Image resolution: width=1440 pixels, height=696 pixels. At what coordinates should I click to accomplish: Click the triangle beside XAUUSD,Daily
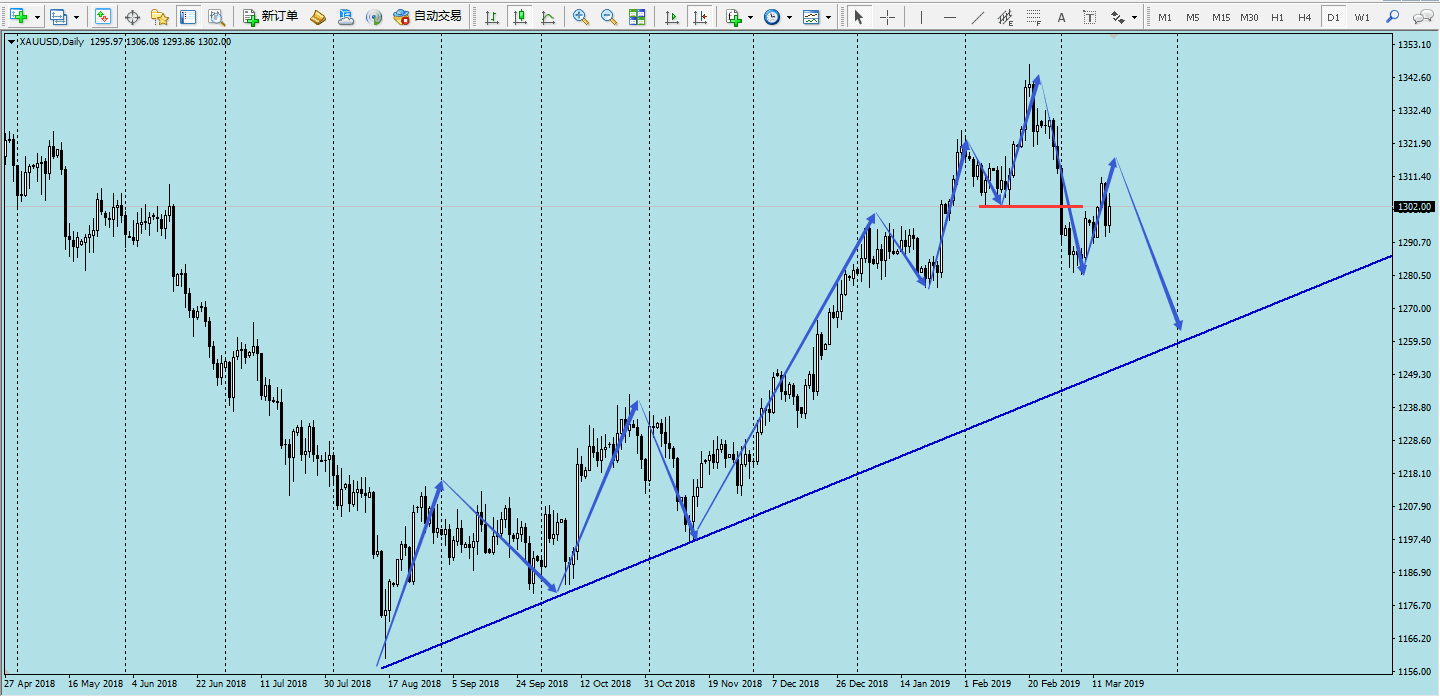pyautogui.click(x=10, y=41)
